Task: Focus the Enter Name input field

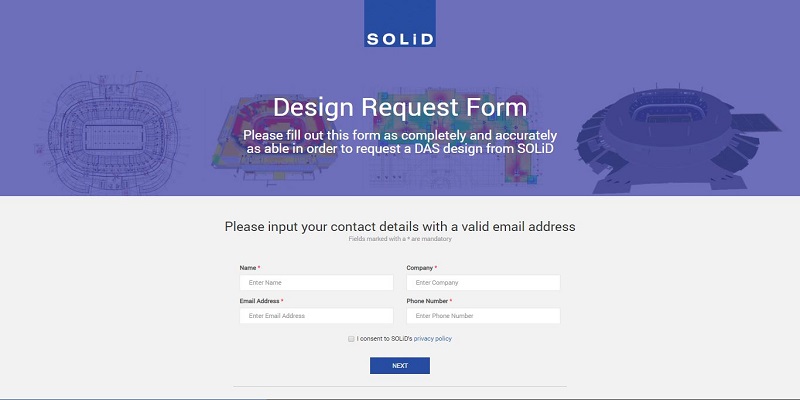Action: 316,283
